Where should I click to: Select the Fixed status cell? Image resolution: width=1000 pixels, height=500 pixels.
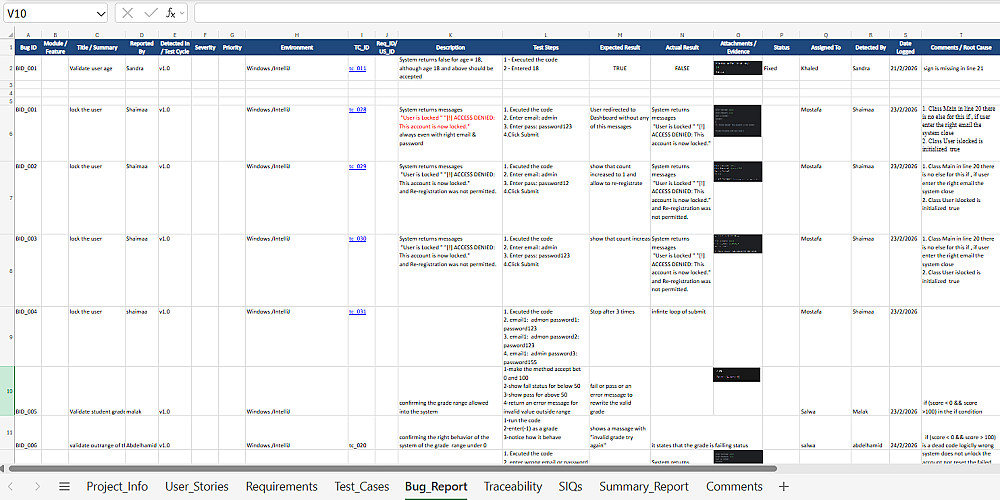tap(781, 68)
